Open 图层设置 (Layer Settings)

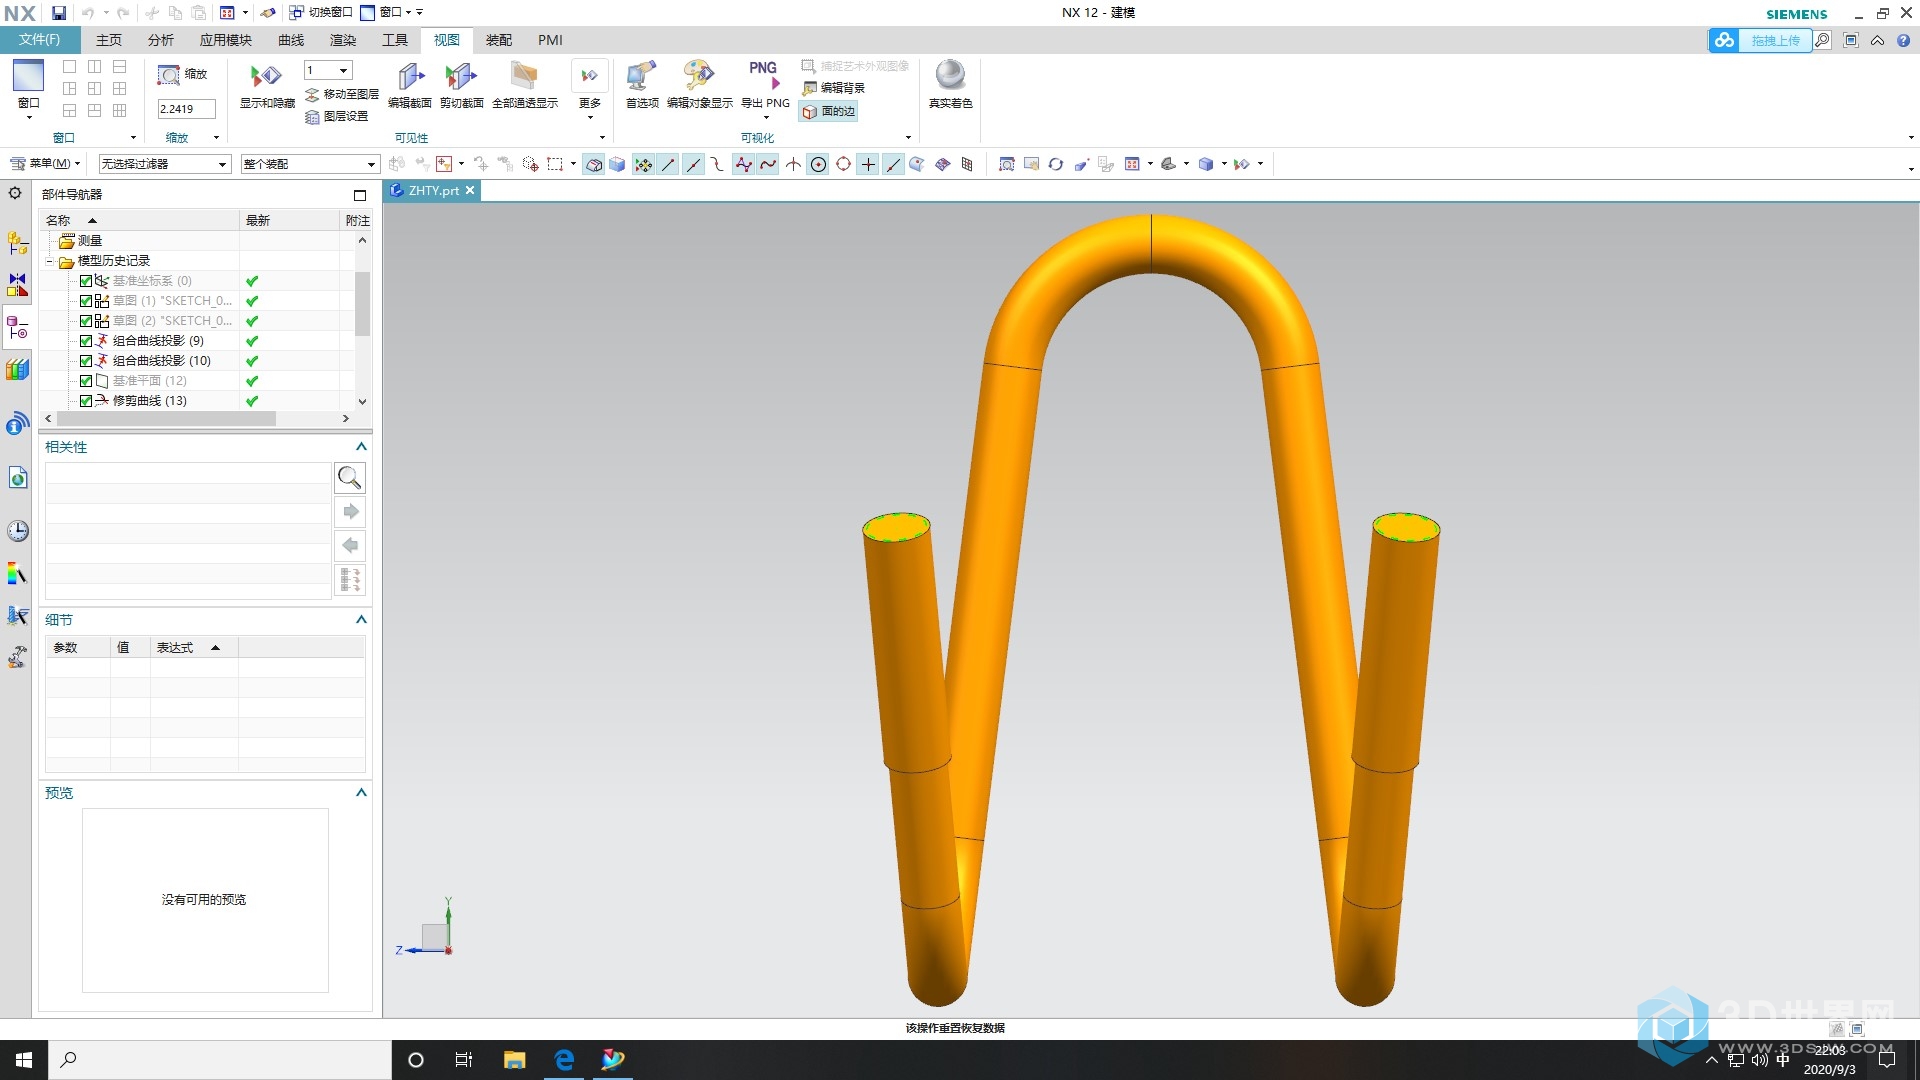pos(337,116)
